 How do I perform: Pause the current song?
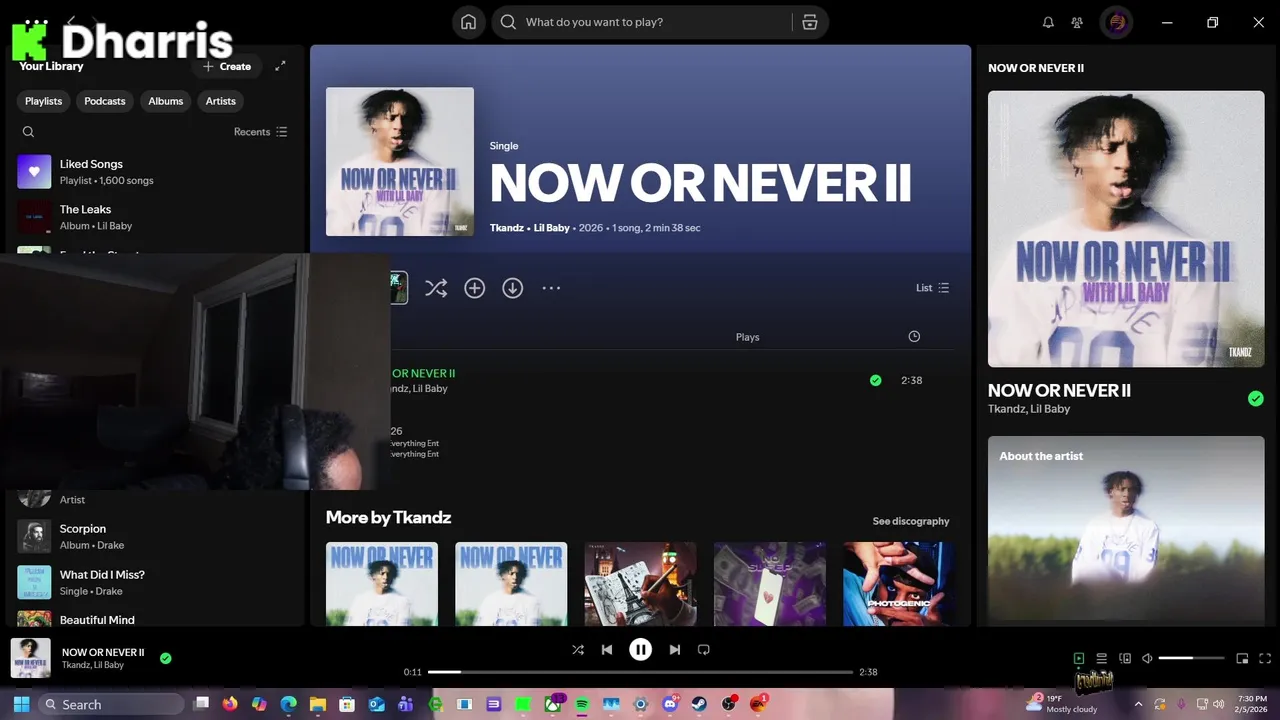click(641, 650)
